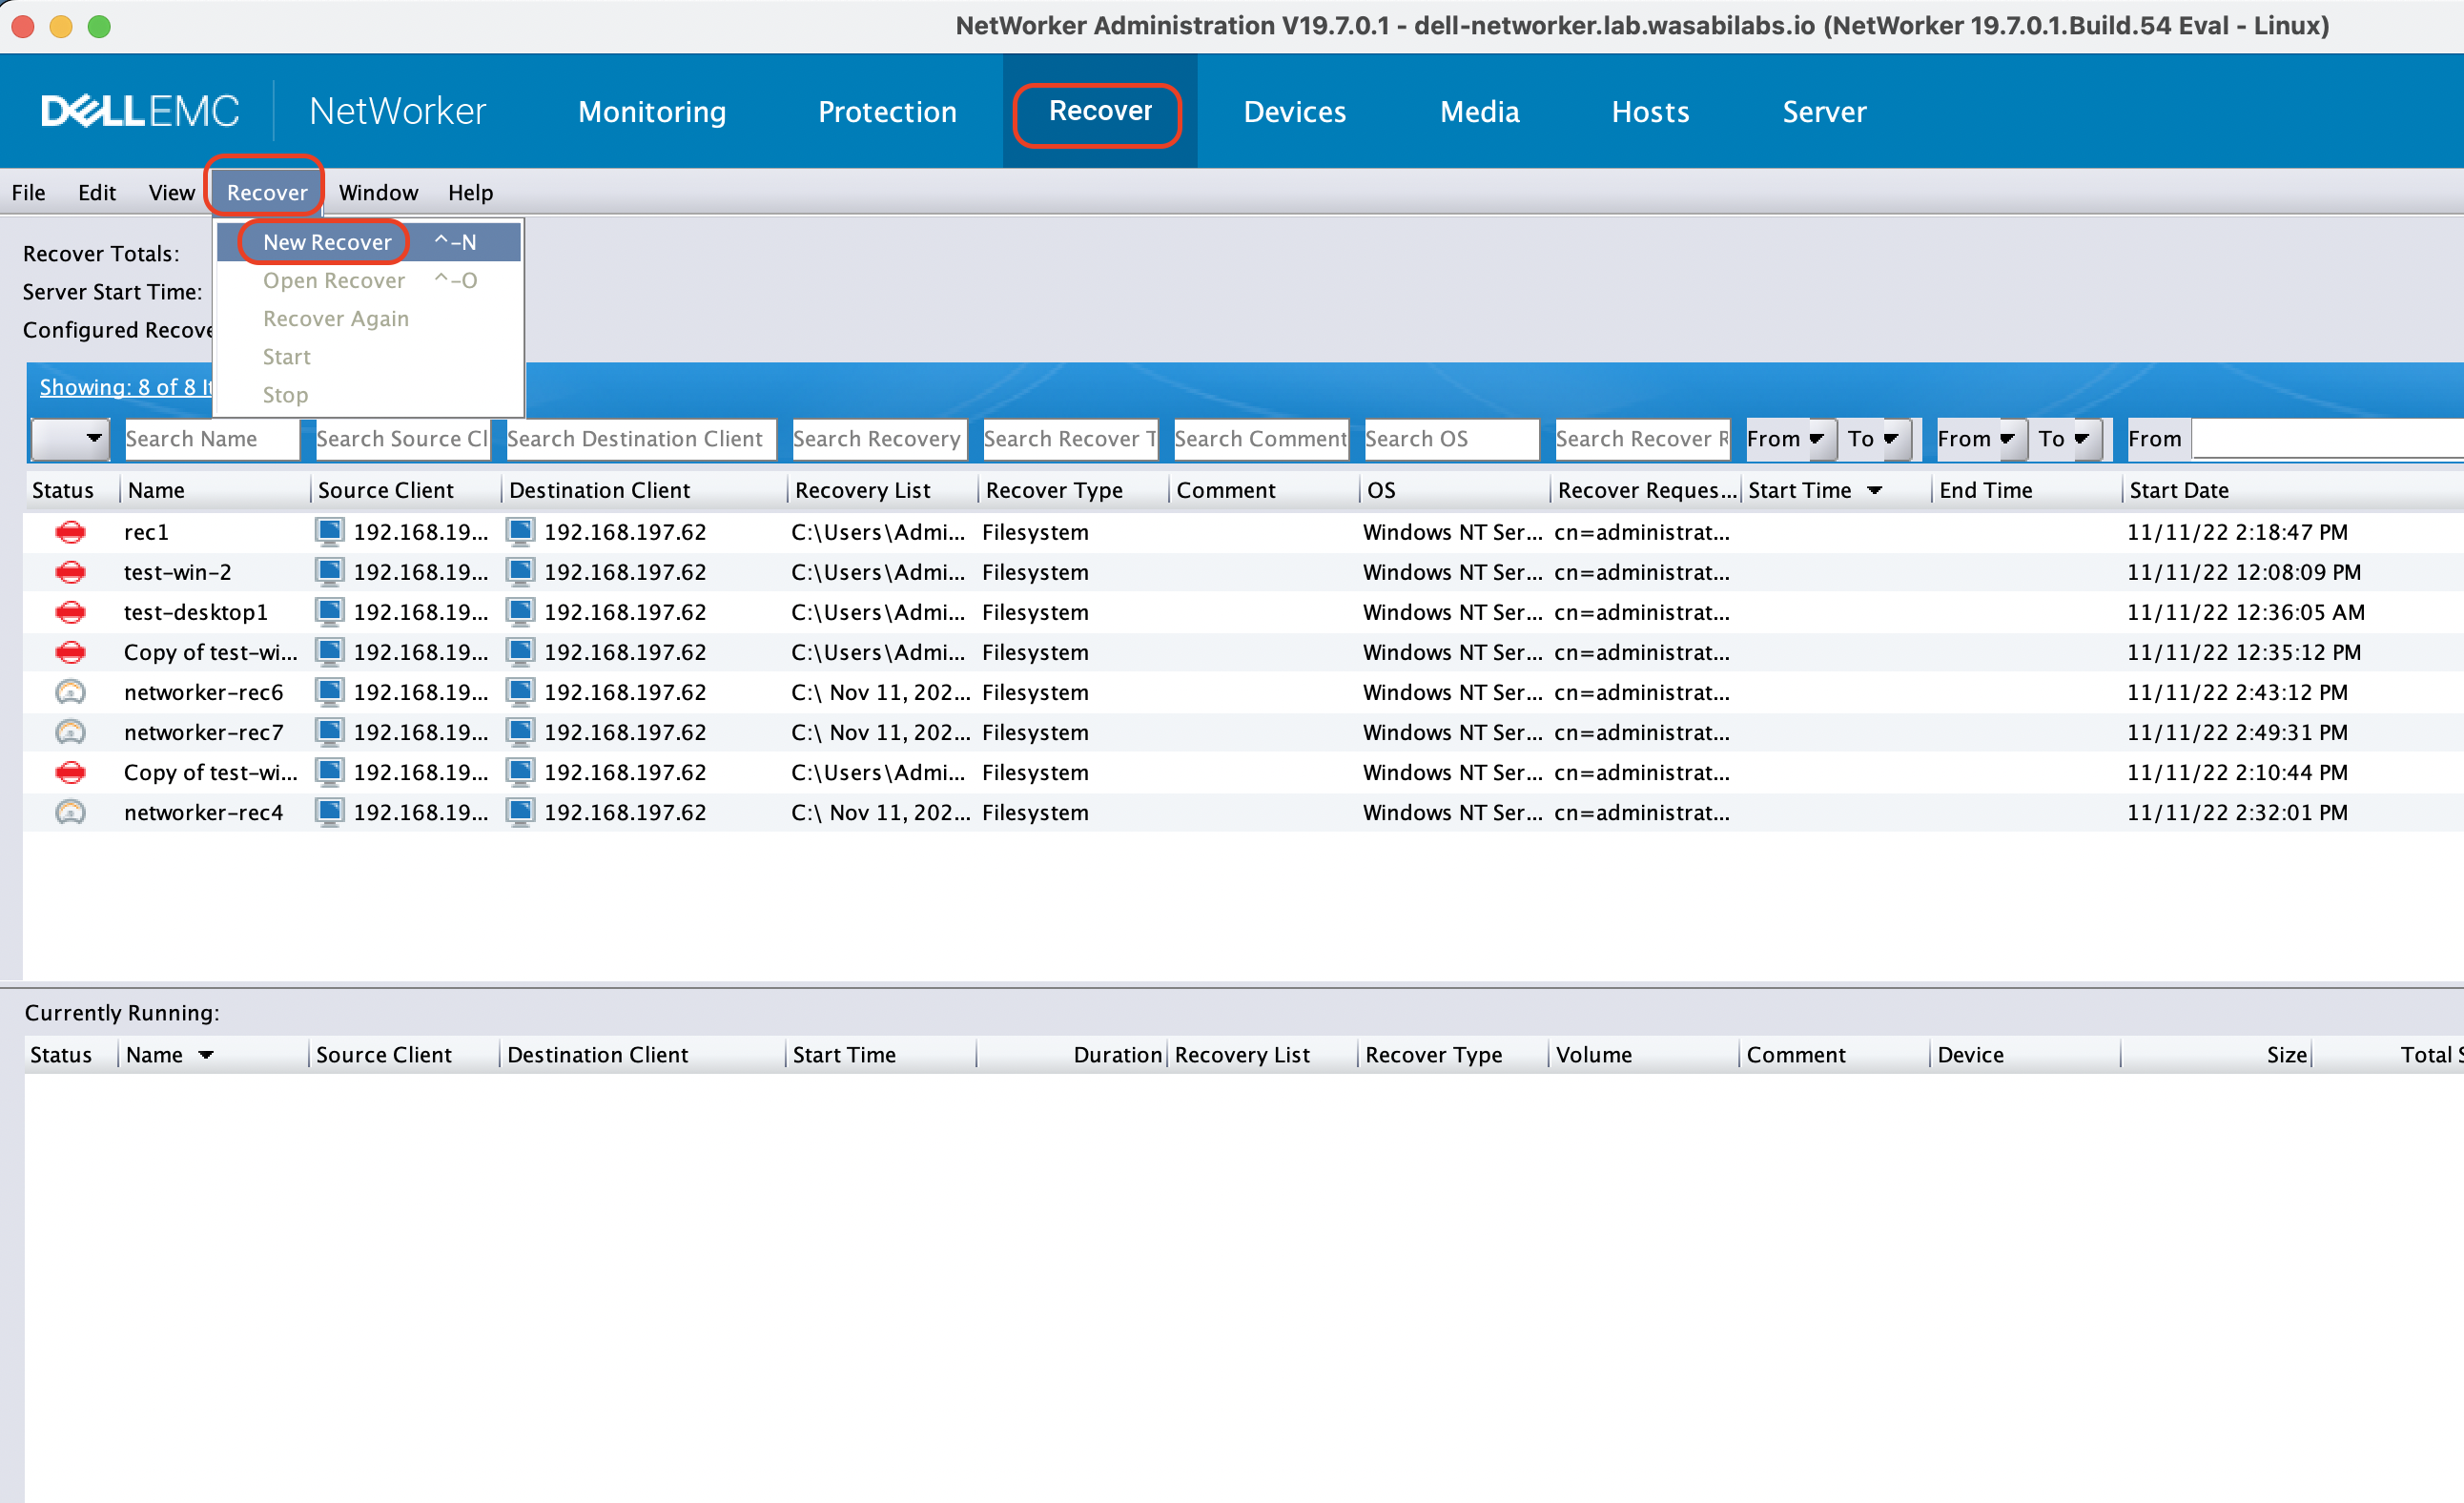Click start date 11/11/22 2:32:01 PM
This screenshot has width=2464, height=1503.
coord(2237,812)
